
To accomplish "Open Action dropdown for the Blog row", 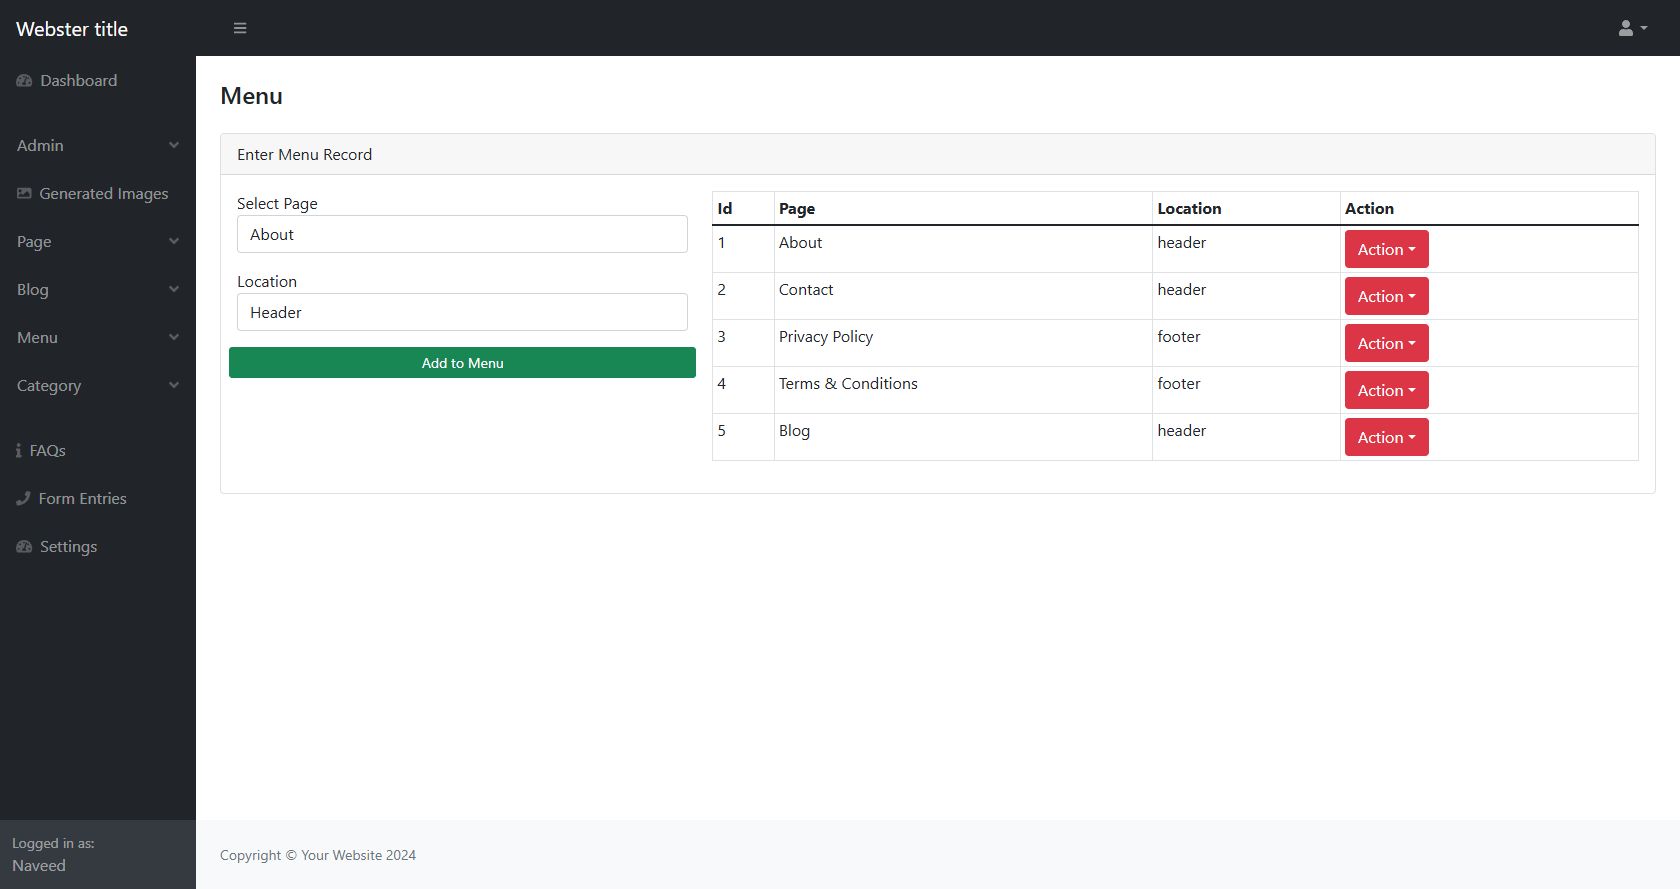I will tap(1386, 437).
